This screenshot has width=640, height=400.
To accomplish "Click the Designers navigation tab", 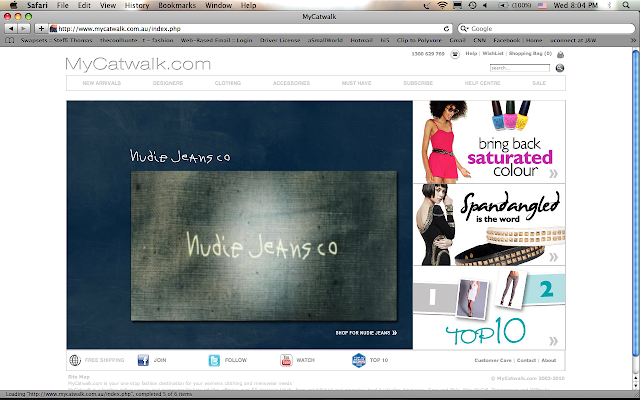I will click(168, 83).
